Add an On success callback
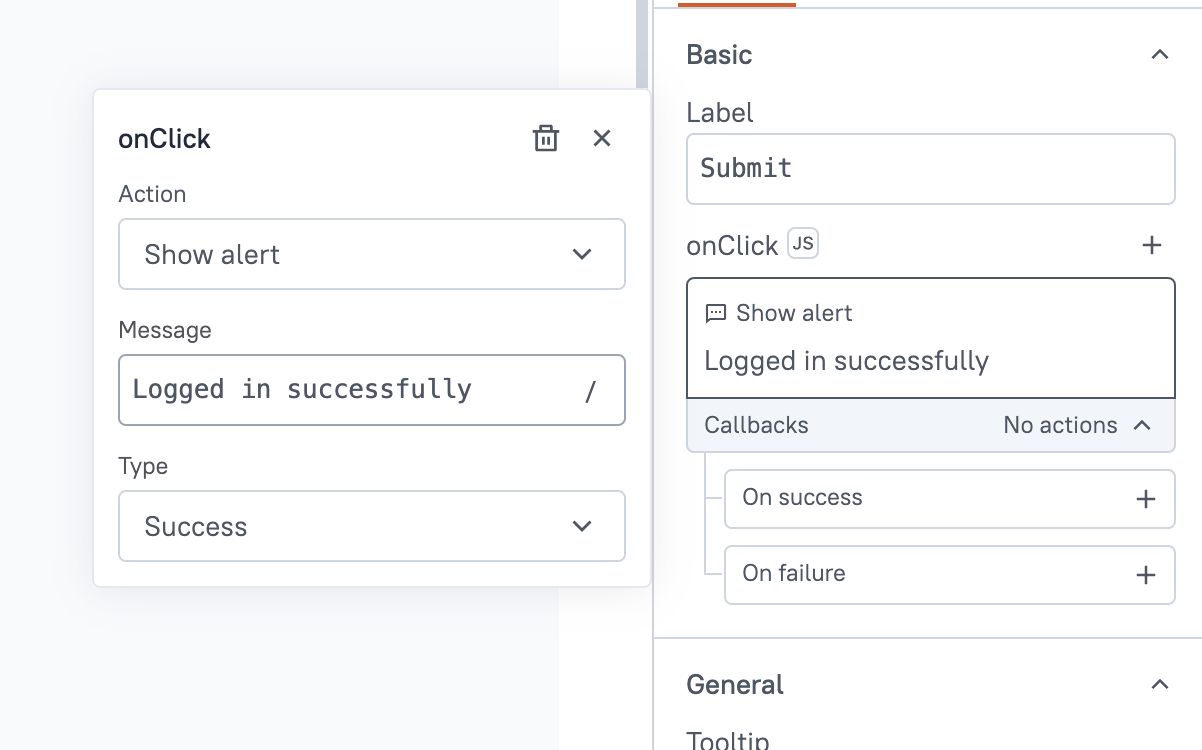This screenshot has height=750, width=1202. (x=1146, y=498)
